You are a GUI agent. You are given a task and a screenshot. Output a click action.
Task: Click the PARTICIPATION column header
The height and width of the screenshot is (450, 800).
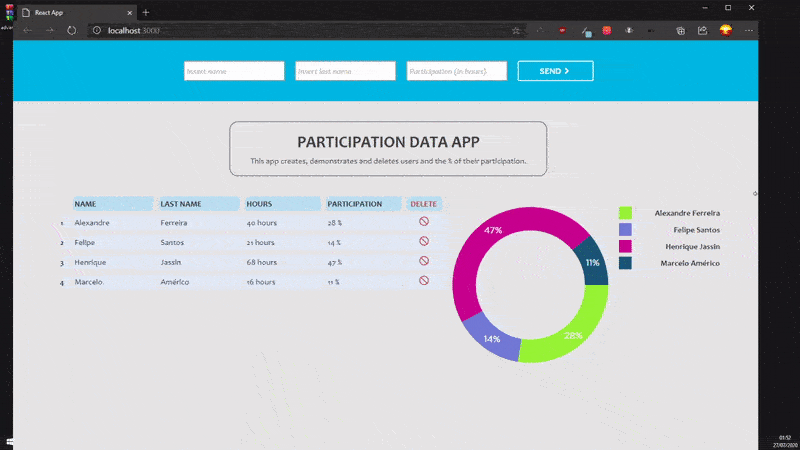click(x=363, y=204)
